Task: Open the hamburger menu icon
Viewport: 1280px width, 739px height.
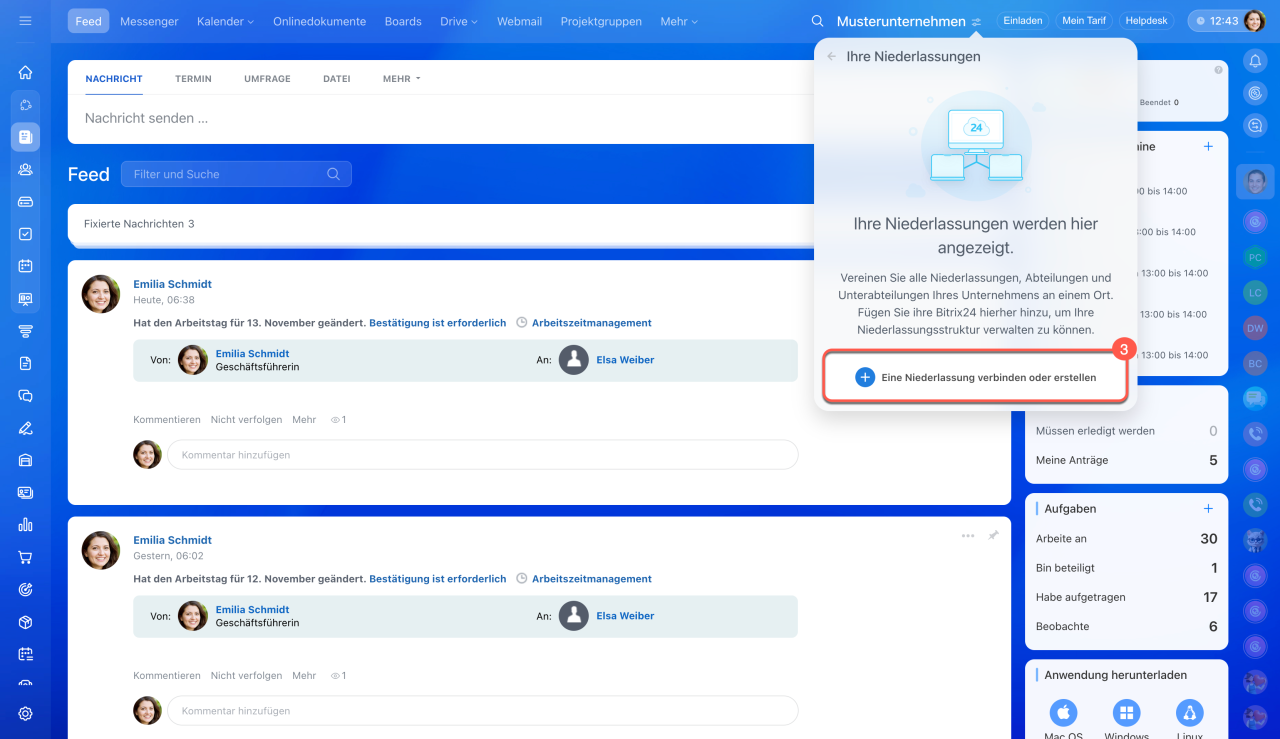Action: [25, 21]
